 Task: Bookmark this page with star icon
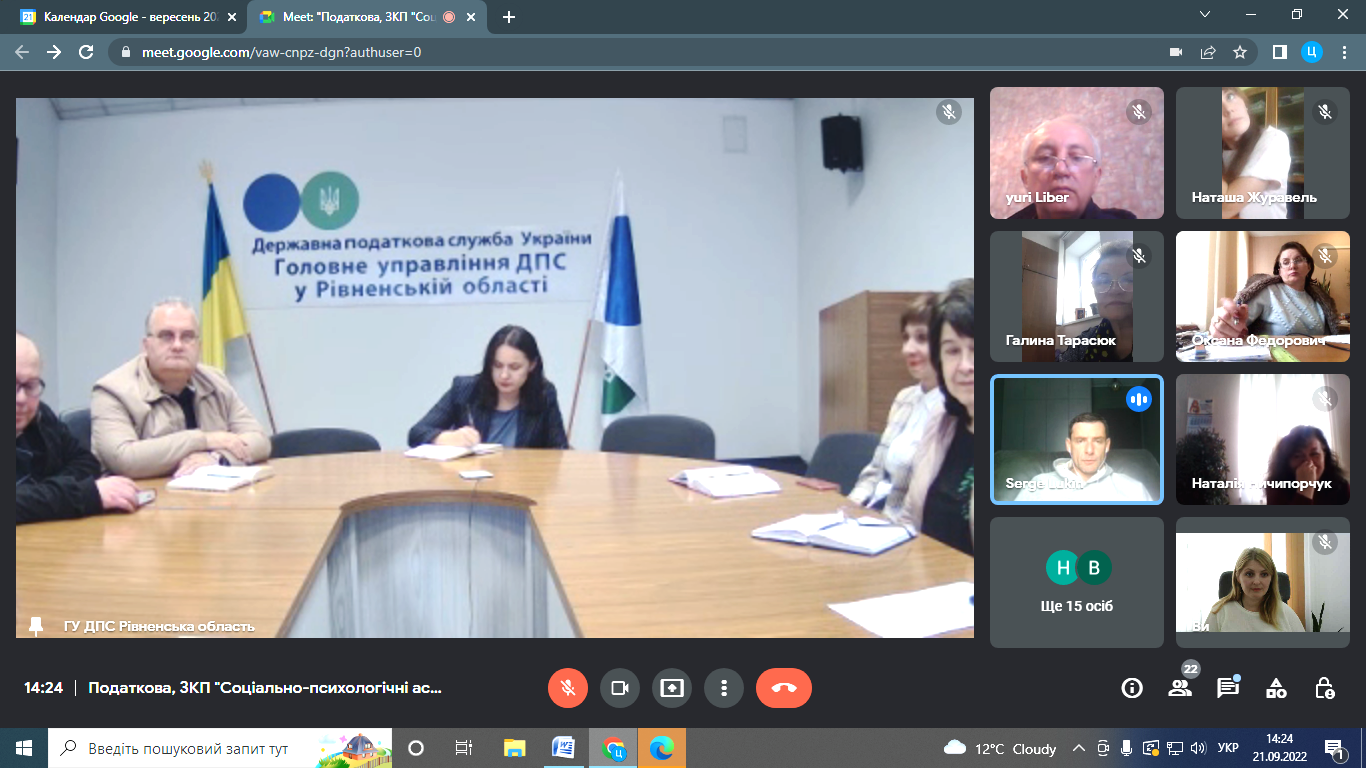[1240, 52]
